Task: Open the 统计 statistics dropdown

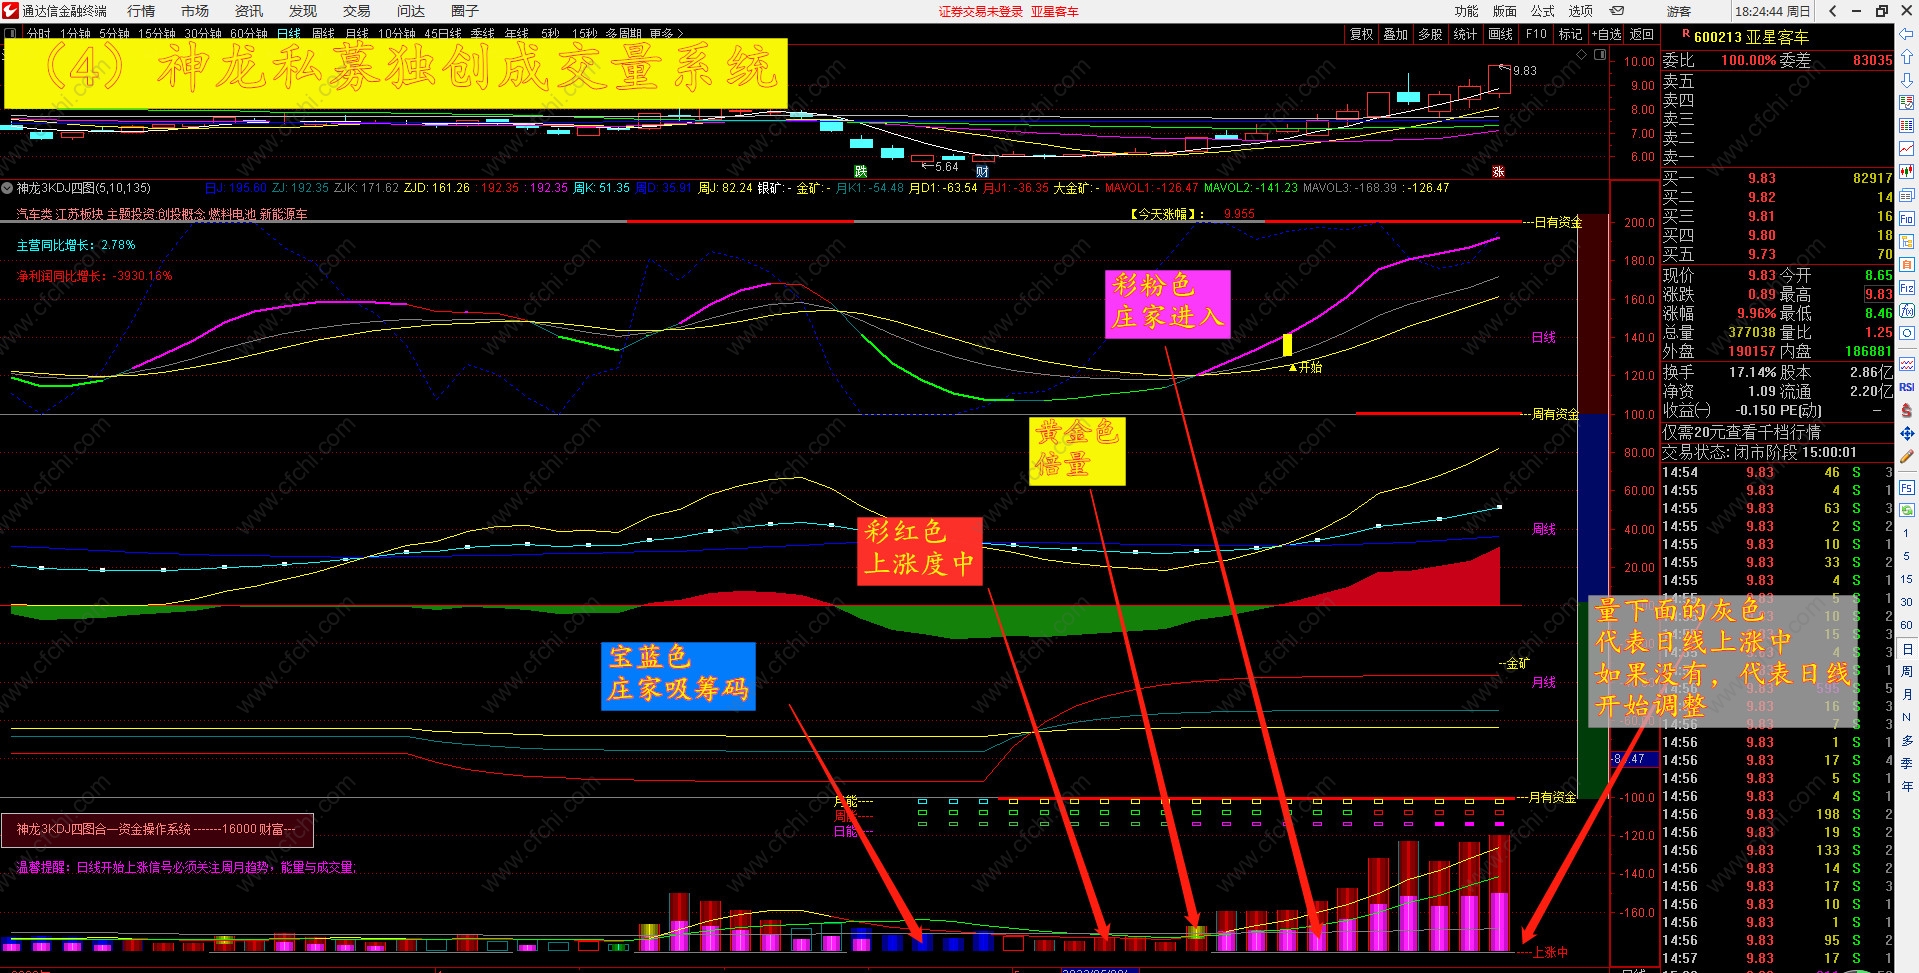Action: coord(1465,34)
